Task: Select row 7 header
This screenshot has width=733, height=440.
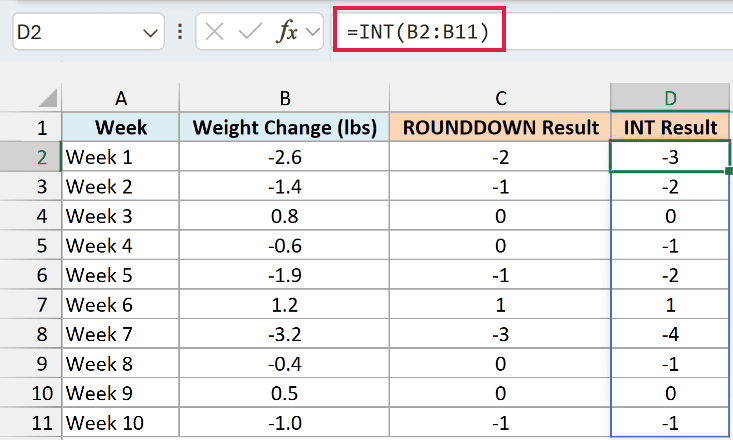Action: click(31, 304)
